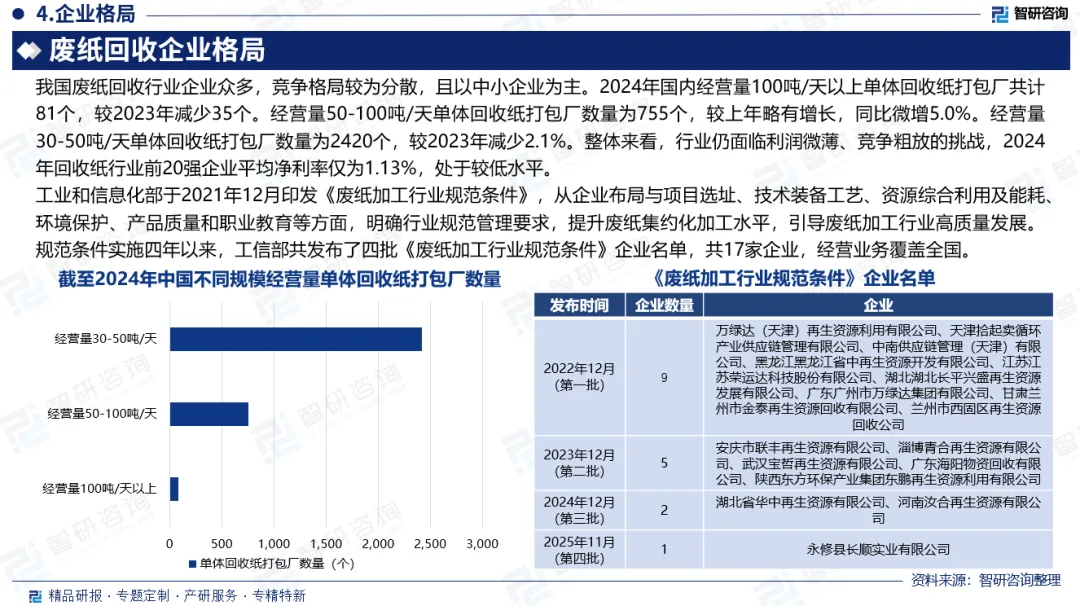Click the 智研咨询 brand name at top right
The image size is (1080, 606).
pyautogui.click(x=1040, y=14)
